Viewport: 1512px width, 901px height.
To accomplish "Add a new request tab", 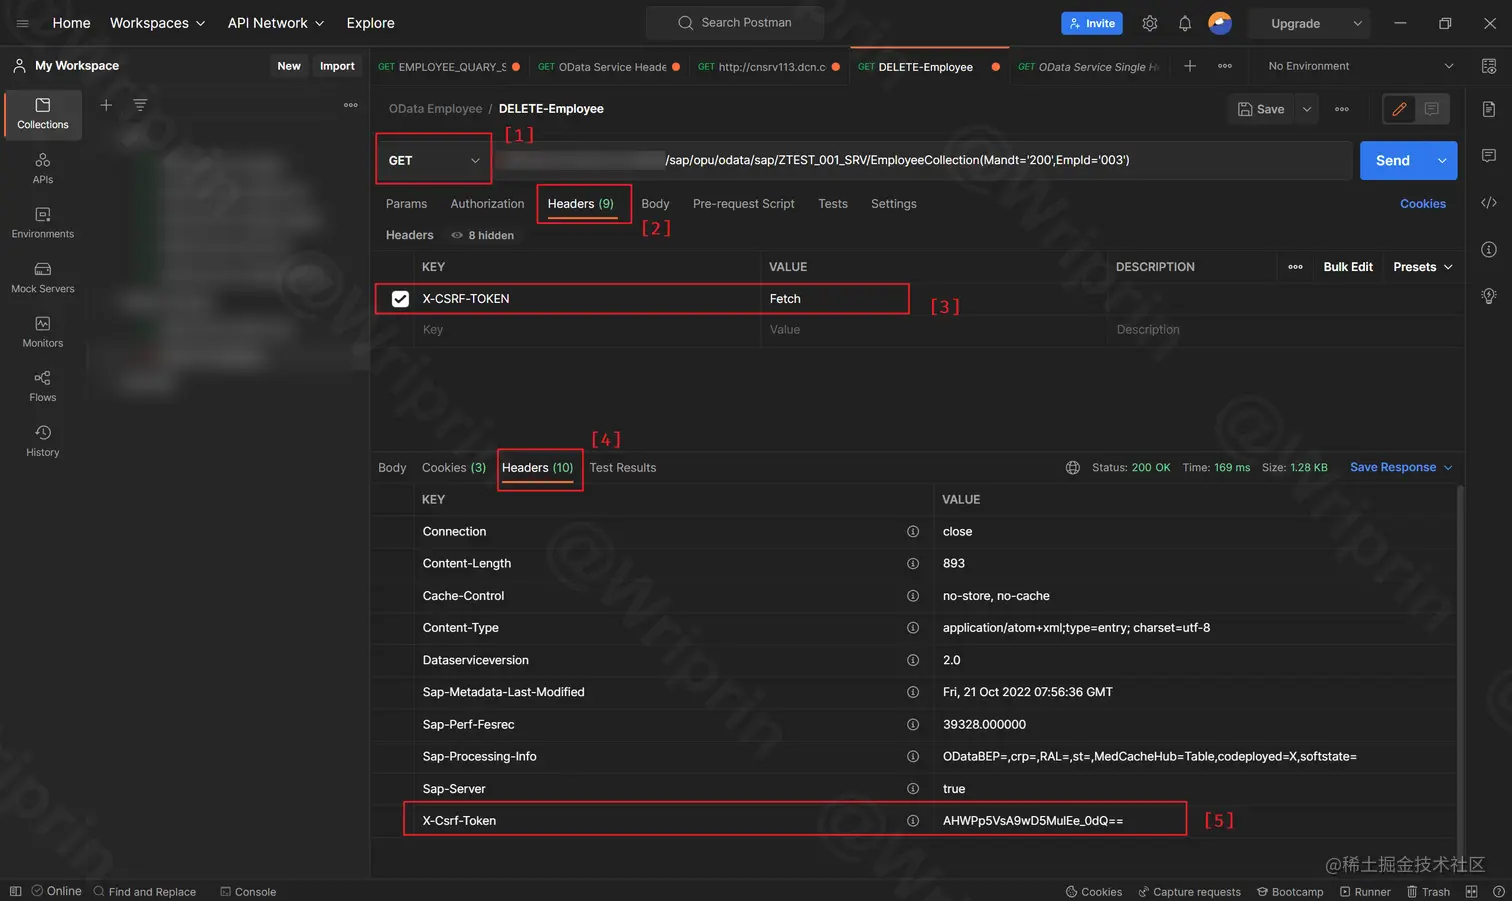I will (x=1190, y=66).
